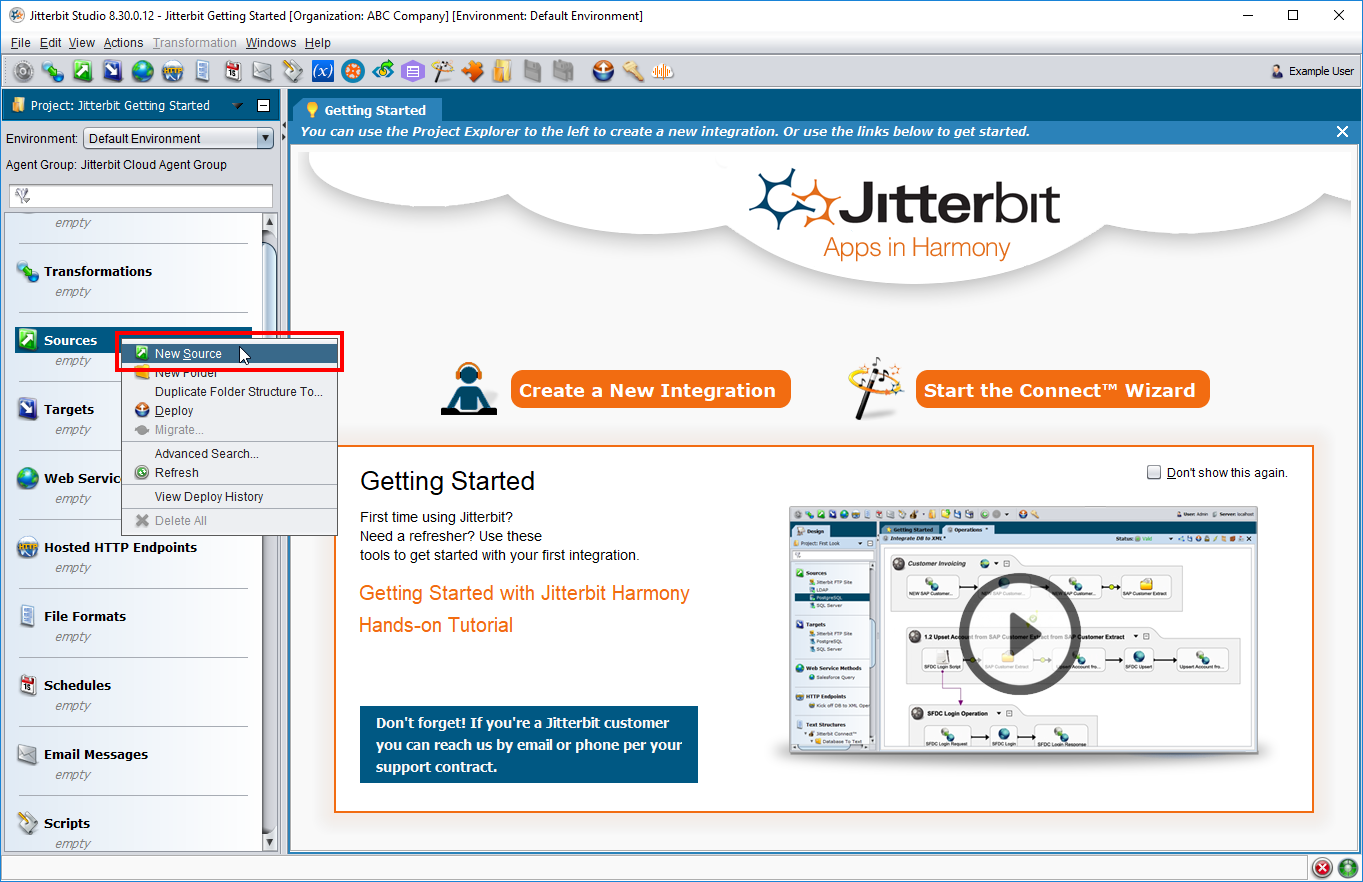
Task: Click the Create a New Integration button
Action: pyautogui.click(x=650, y=390)
